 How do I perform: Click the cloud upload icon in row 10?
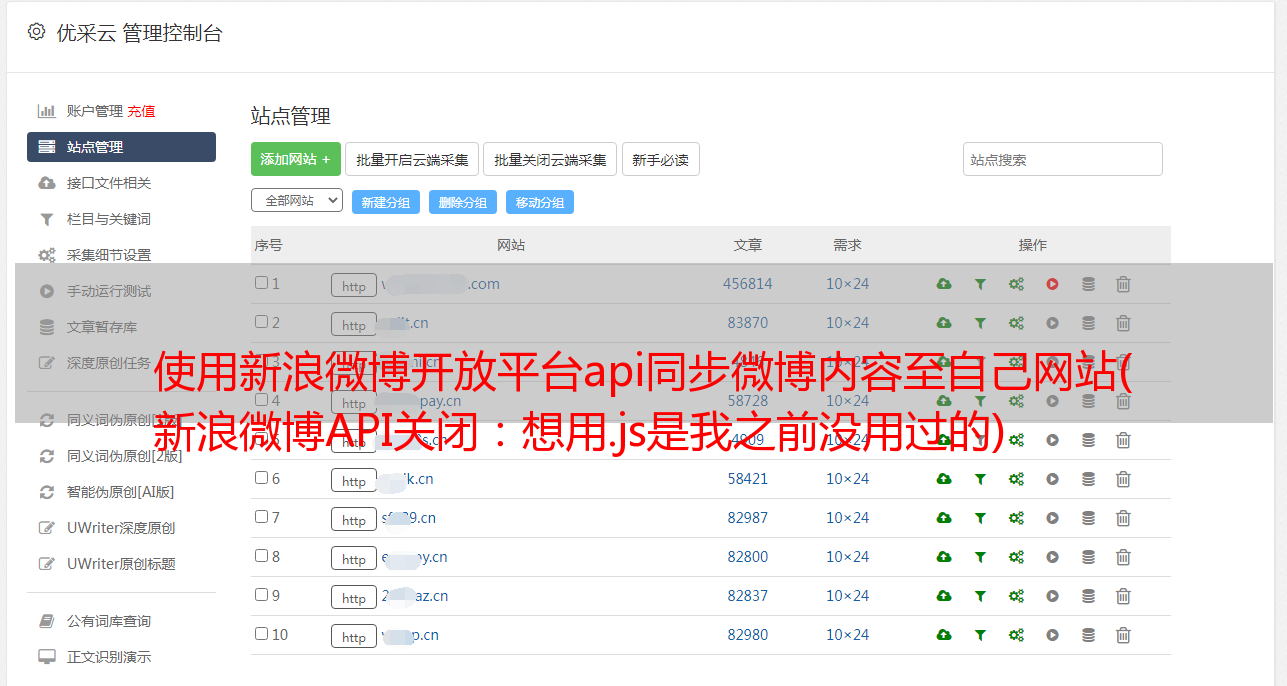(944, 635)
